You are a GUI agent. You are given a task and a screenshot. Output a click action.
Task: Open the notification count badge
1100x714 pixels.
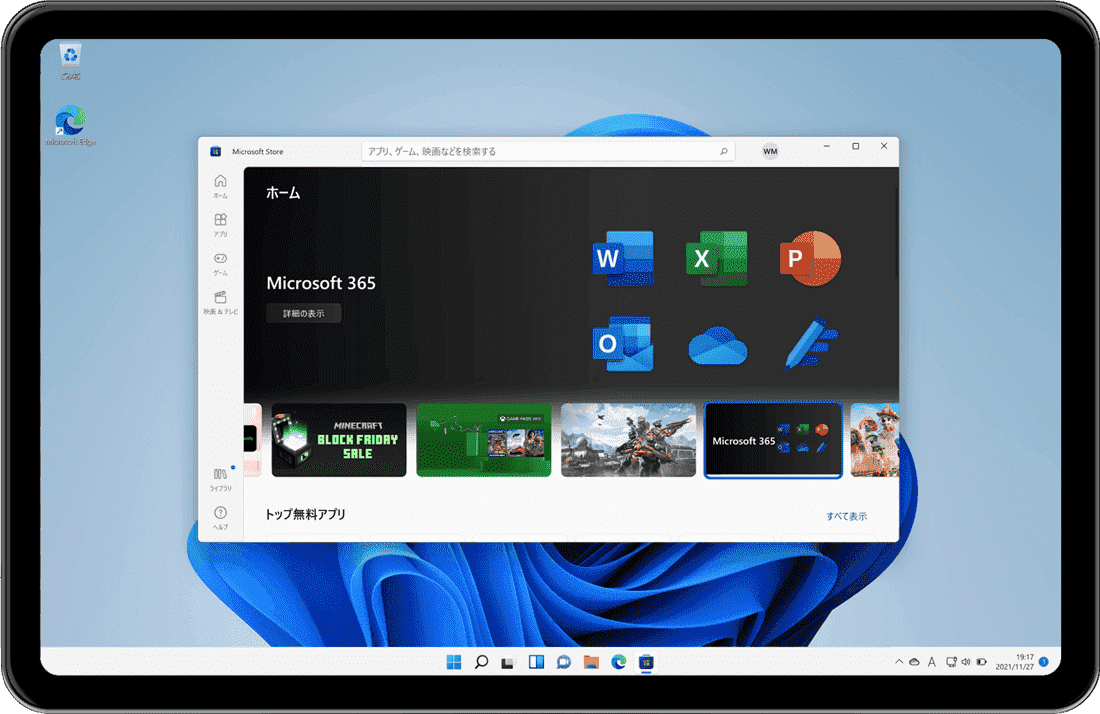click(1044, 661)
